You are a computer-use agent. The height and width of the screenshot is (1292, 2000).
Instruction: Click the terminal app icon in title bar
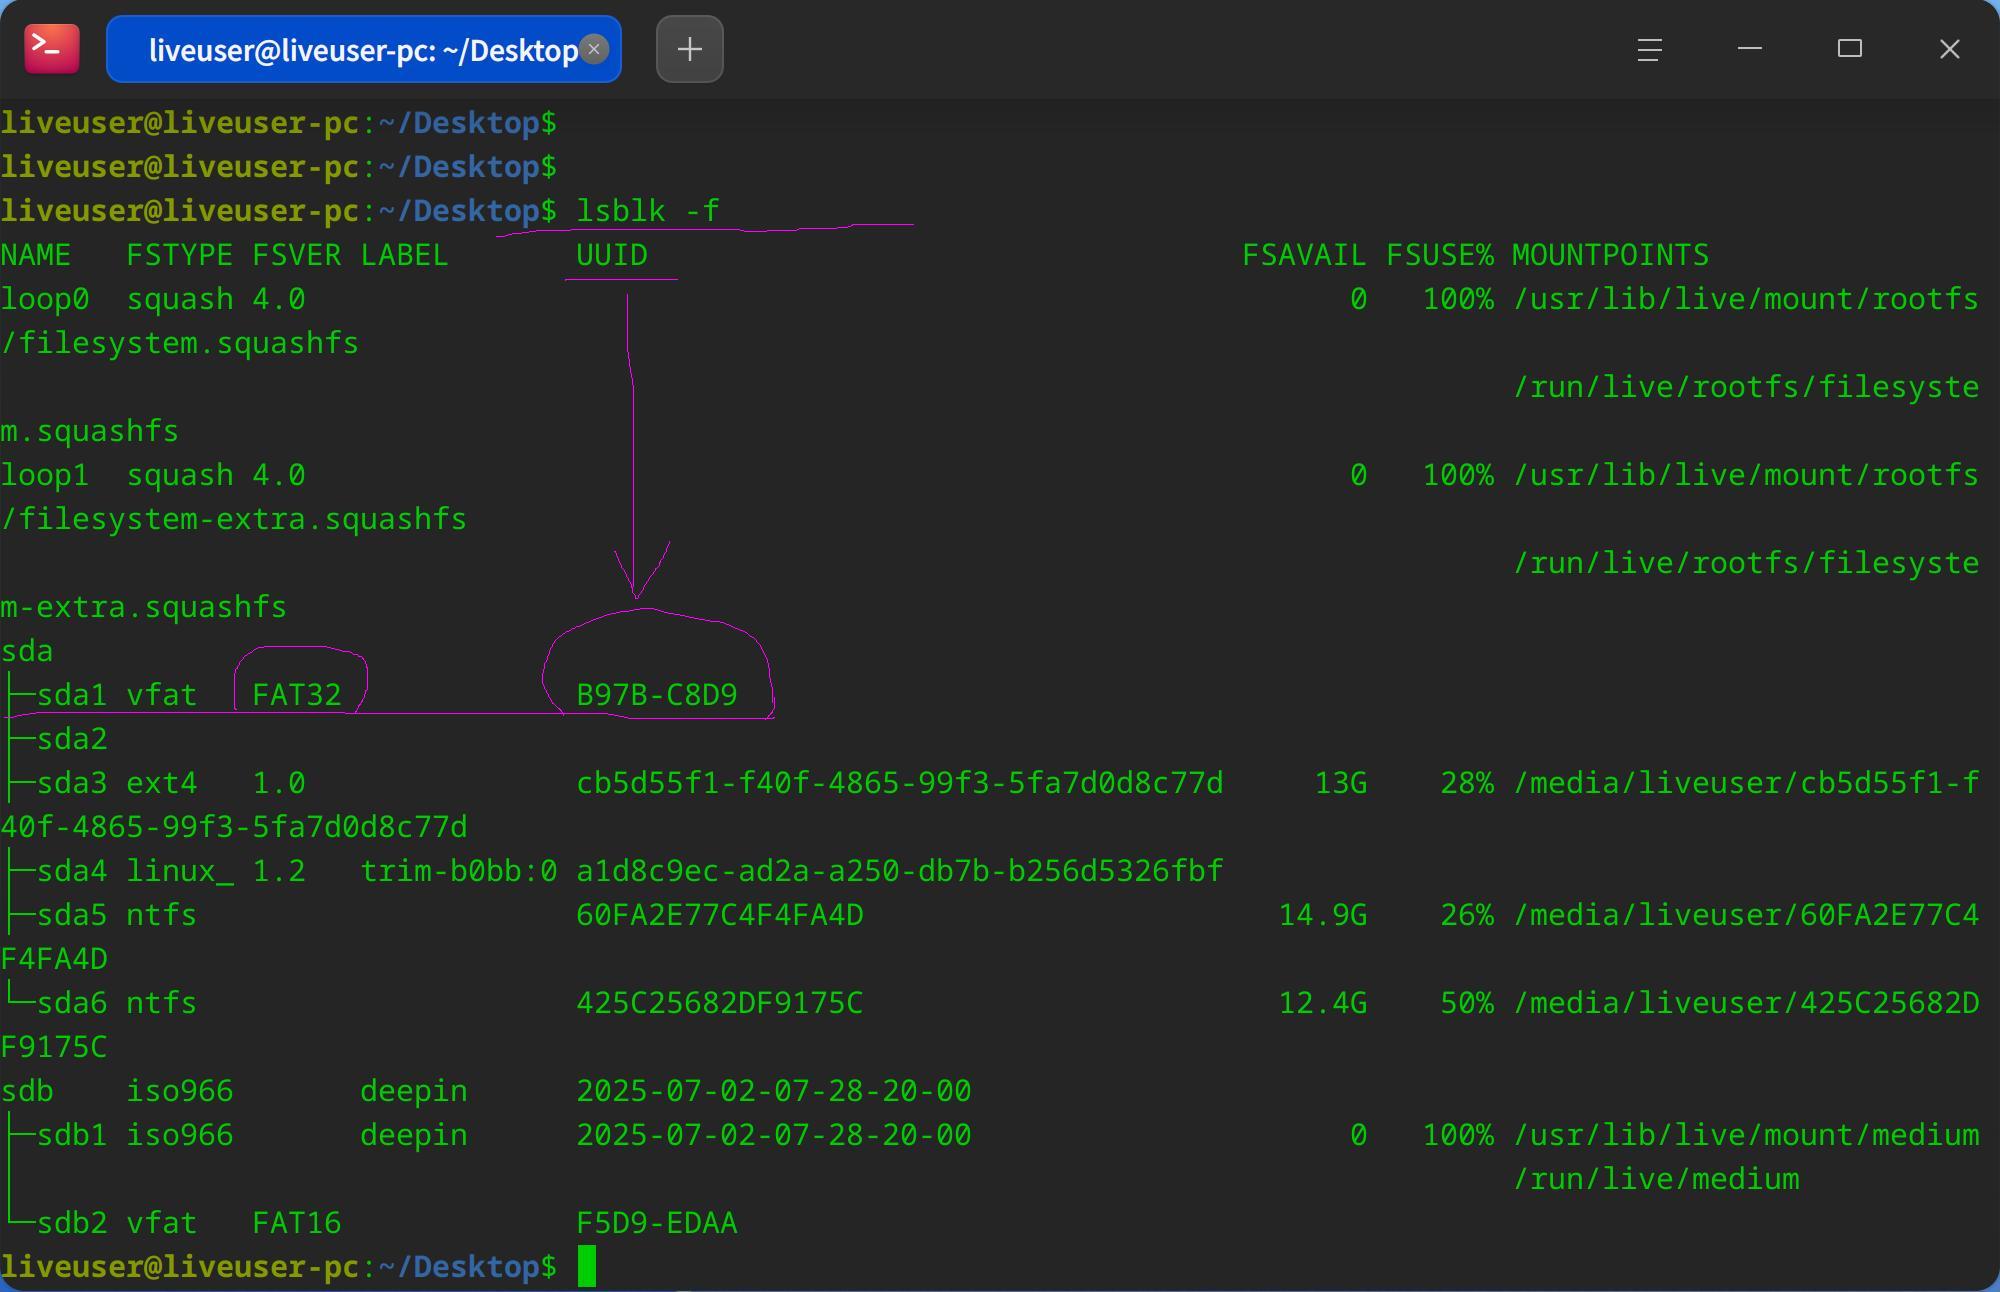(52, 49)
